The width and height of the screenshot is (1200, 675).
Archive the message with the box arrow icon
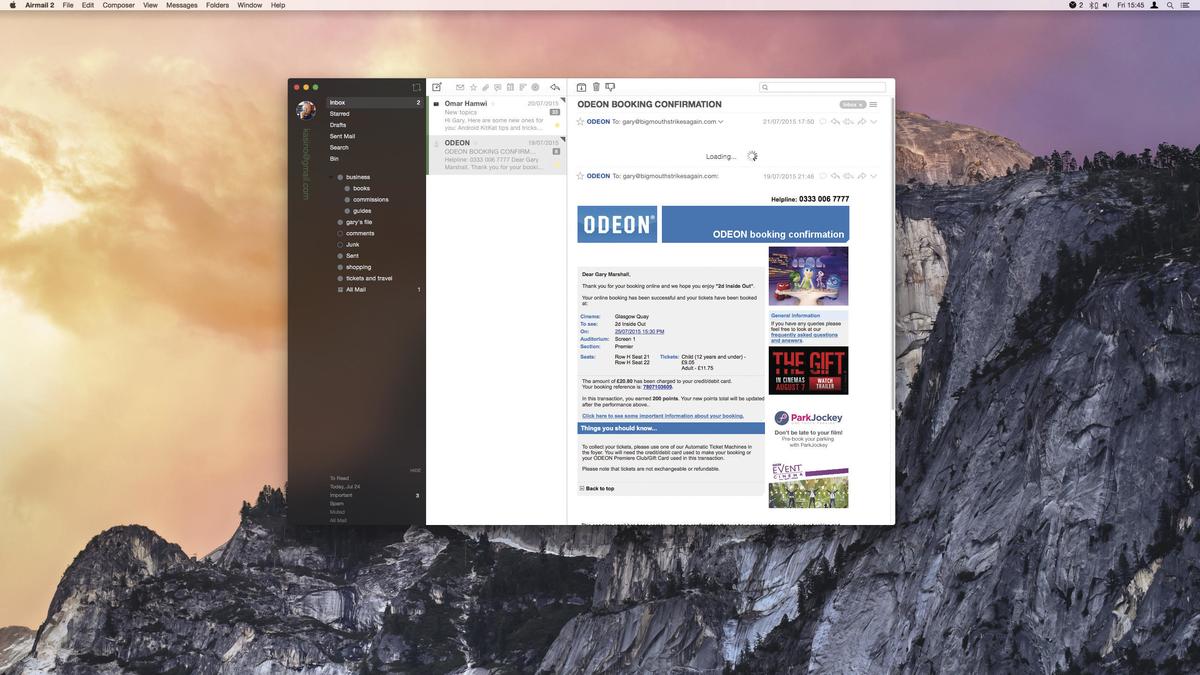click(581, 87)
